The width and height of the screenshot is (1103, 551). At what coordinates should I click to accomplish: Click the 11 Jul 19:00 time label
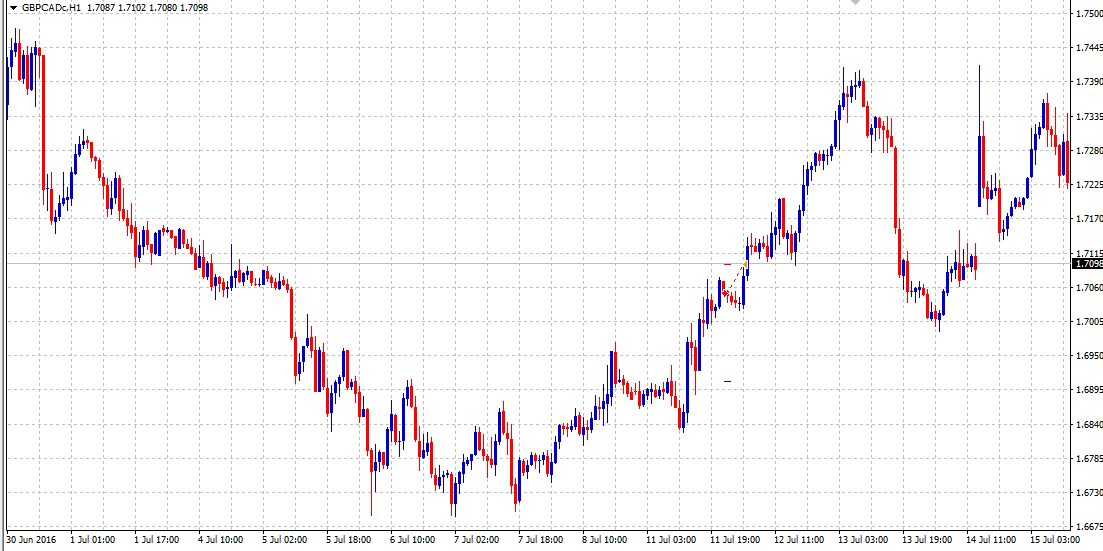click(x=736, y=540)
